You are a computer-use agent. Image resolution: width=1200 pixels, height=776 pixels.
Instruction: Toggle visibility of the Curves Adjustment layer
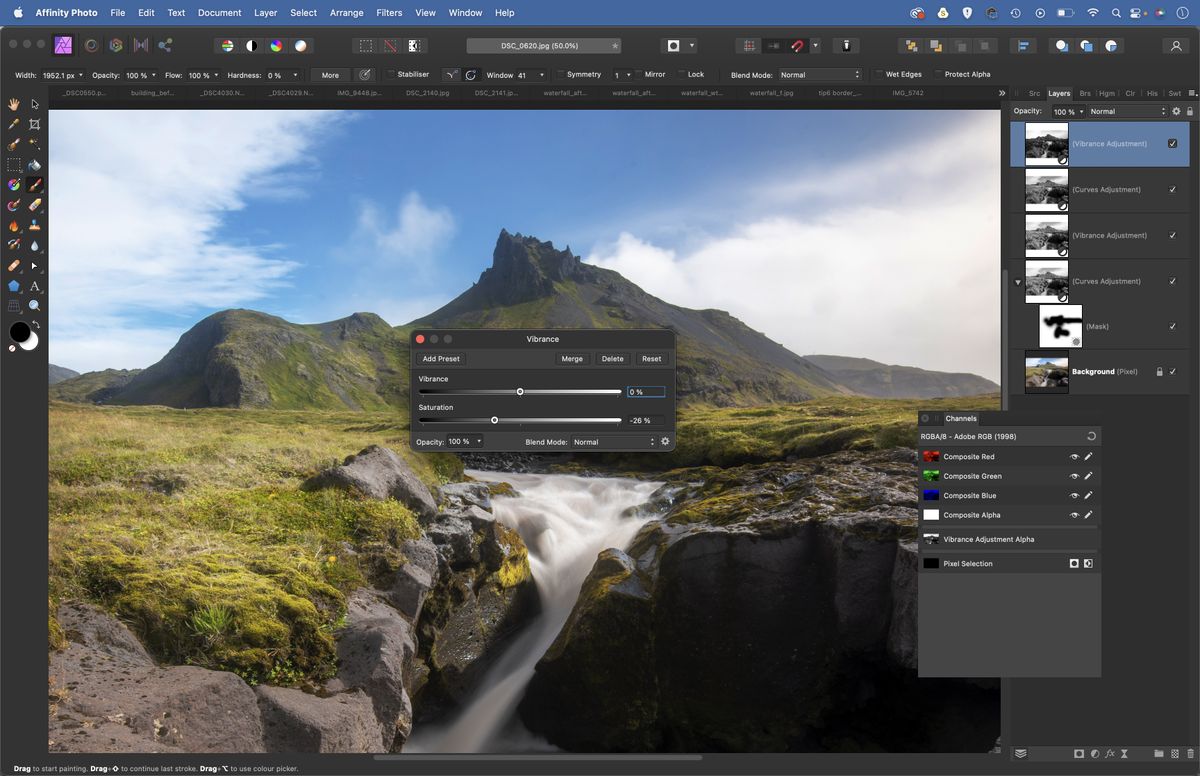(x=1172, y=189)
